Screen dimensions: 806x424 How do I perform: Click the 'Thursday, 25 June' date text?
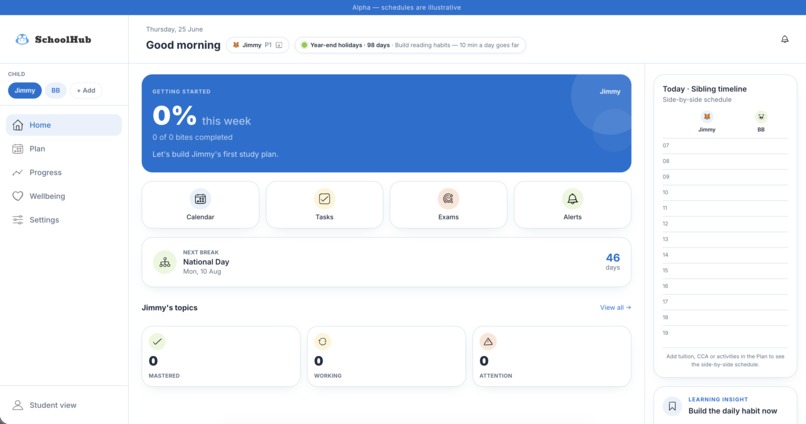[174, 29]
